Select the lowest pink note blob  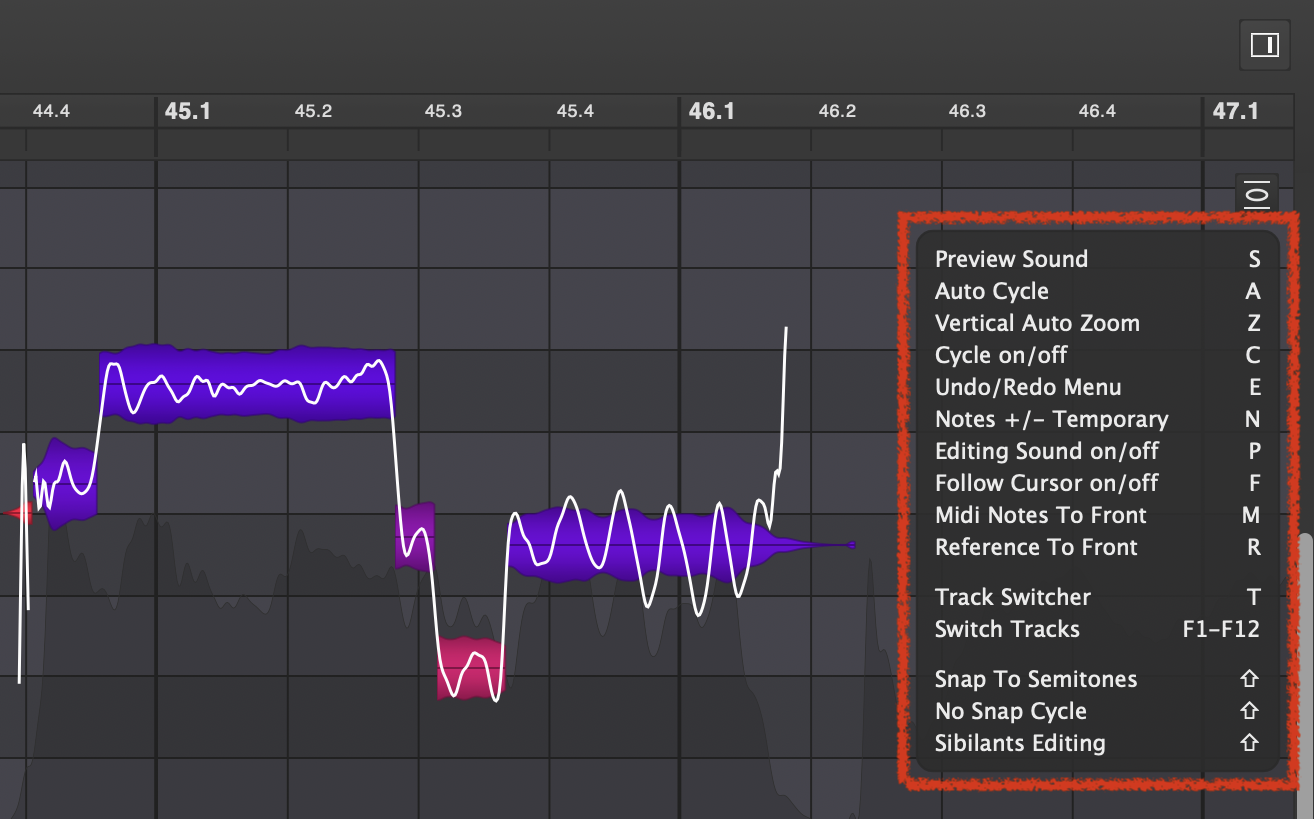pyautogui.click(x=471, y=668)
